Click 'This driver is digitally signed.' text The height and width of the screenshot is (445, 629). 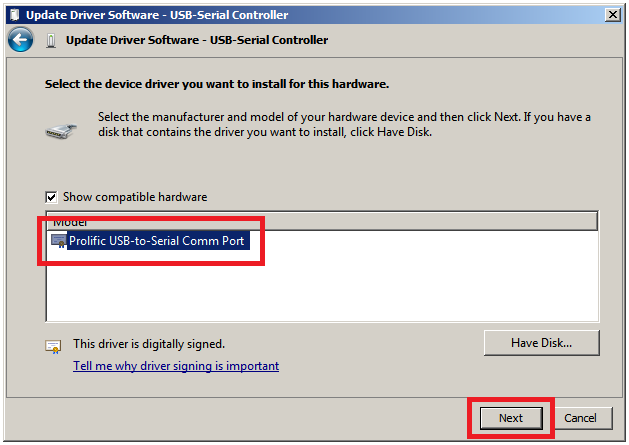149,344
